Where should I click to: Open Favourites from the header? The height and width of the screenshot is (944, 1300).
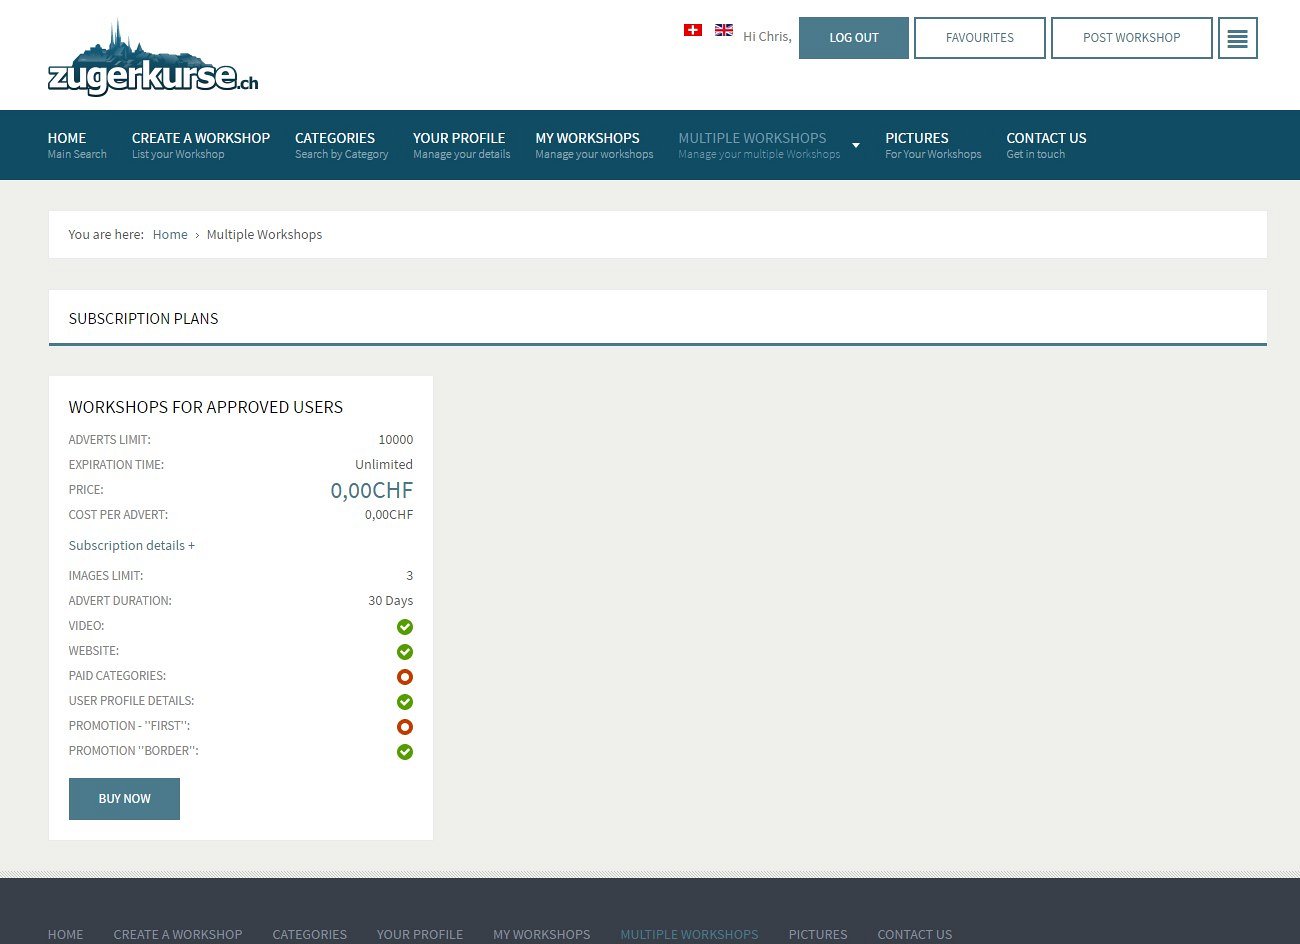(x=979, y=38)
